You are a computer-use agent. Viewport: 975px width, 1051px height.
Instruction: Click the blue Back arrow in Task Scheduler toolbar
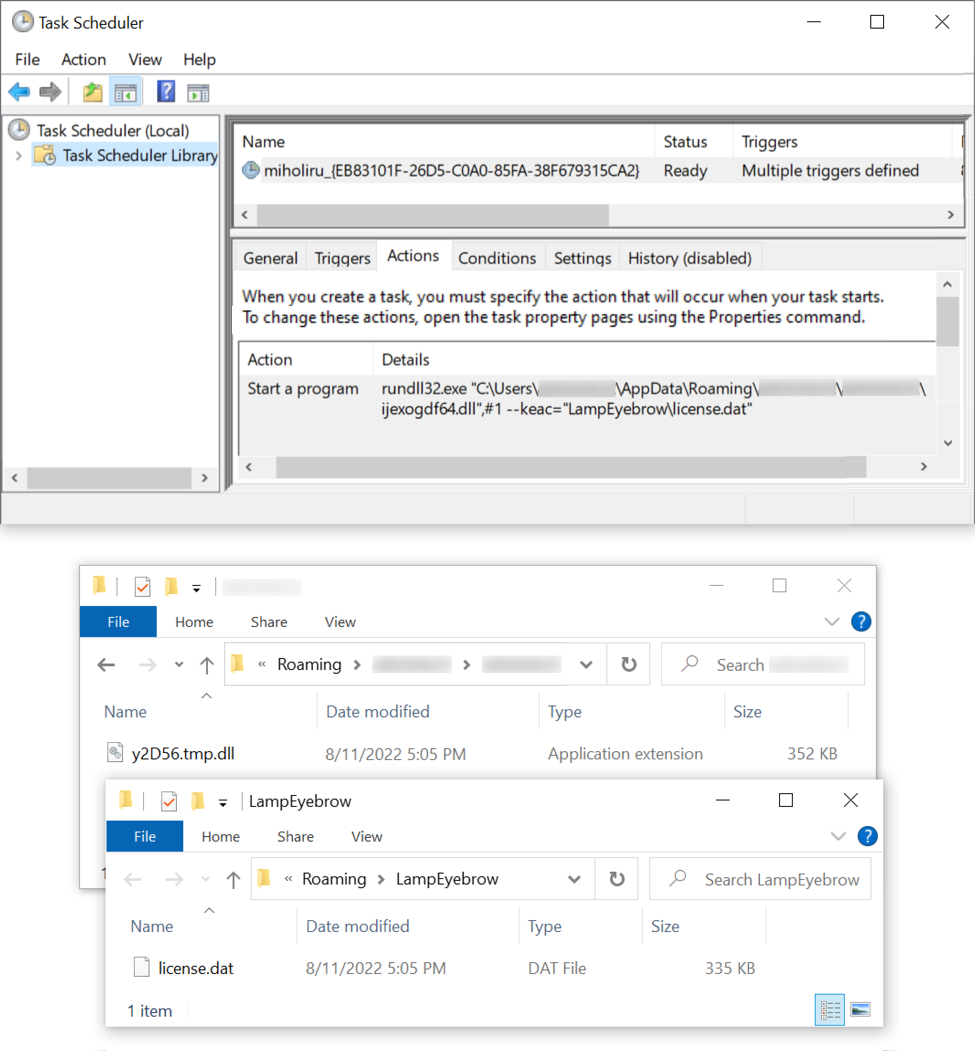pyautogui.click(x=19, y=93)
